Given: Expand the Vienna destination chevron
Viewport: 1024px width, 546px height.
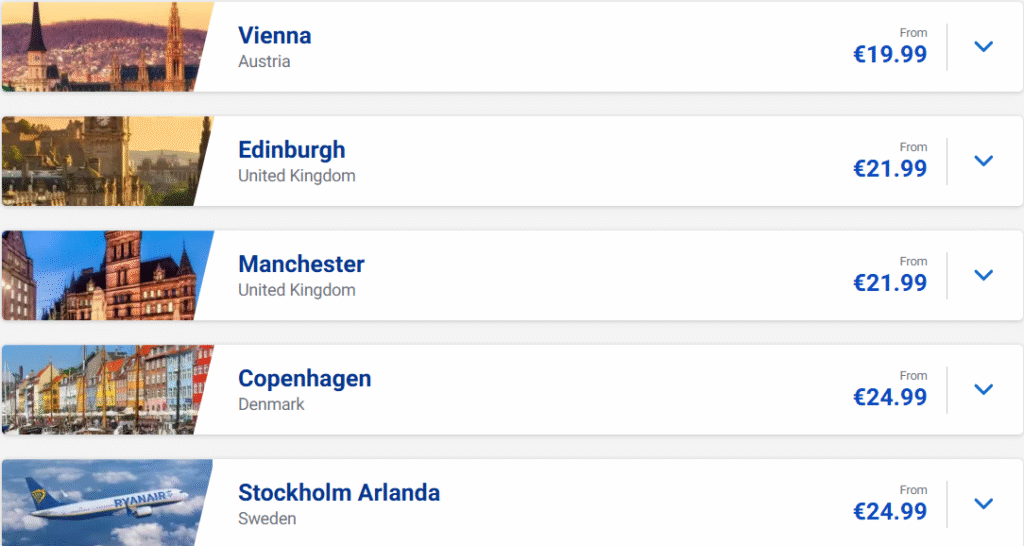Looking at the screenshot, I should pyautogui.click(x=984, y=46).
